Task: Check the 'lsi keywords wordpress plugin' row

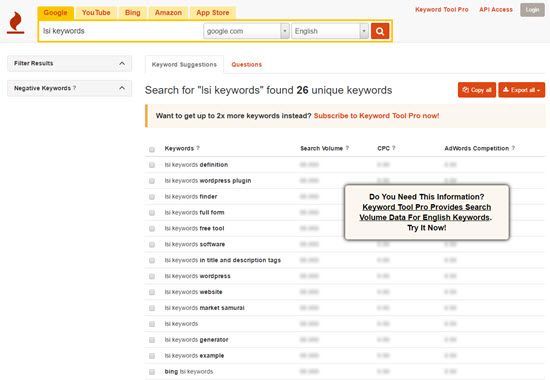Action: point(152,181)
